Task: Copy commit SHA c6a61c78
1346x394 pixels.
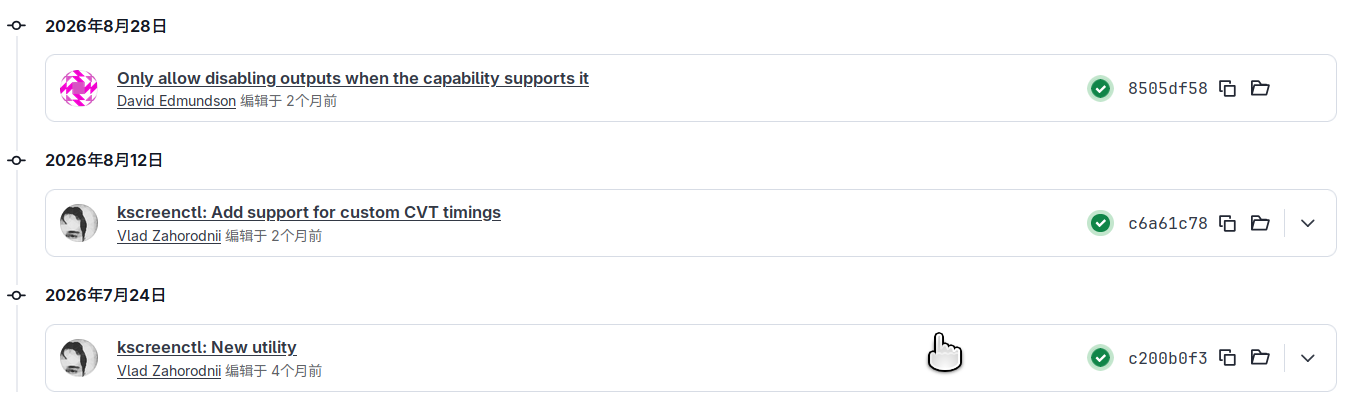Action: [x=1228, y=223]
